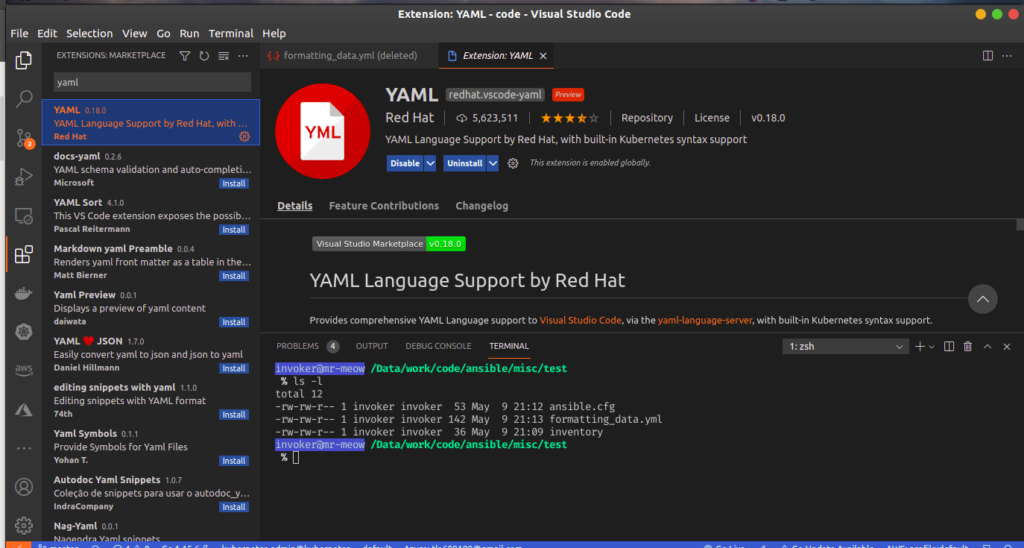The width and height of the screenshot is (1024, 548).
Task: Click the scroll-to-top round button
Action: 983,299
